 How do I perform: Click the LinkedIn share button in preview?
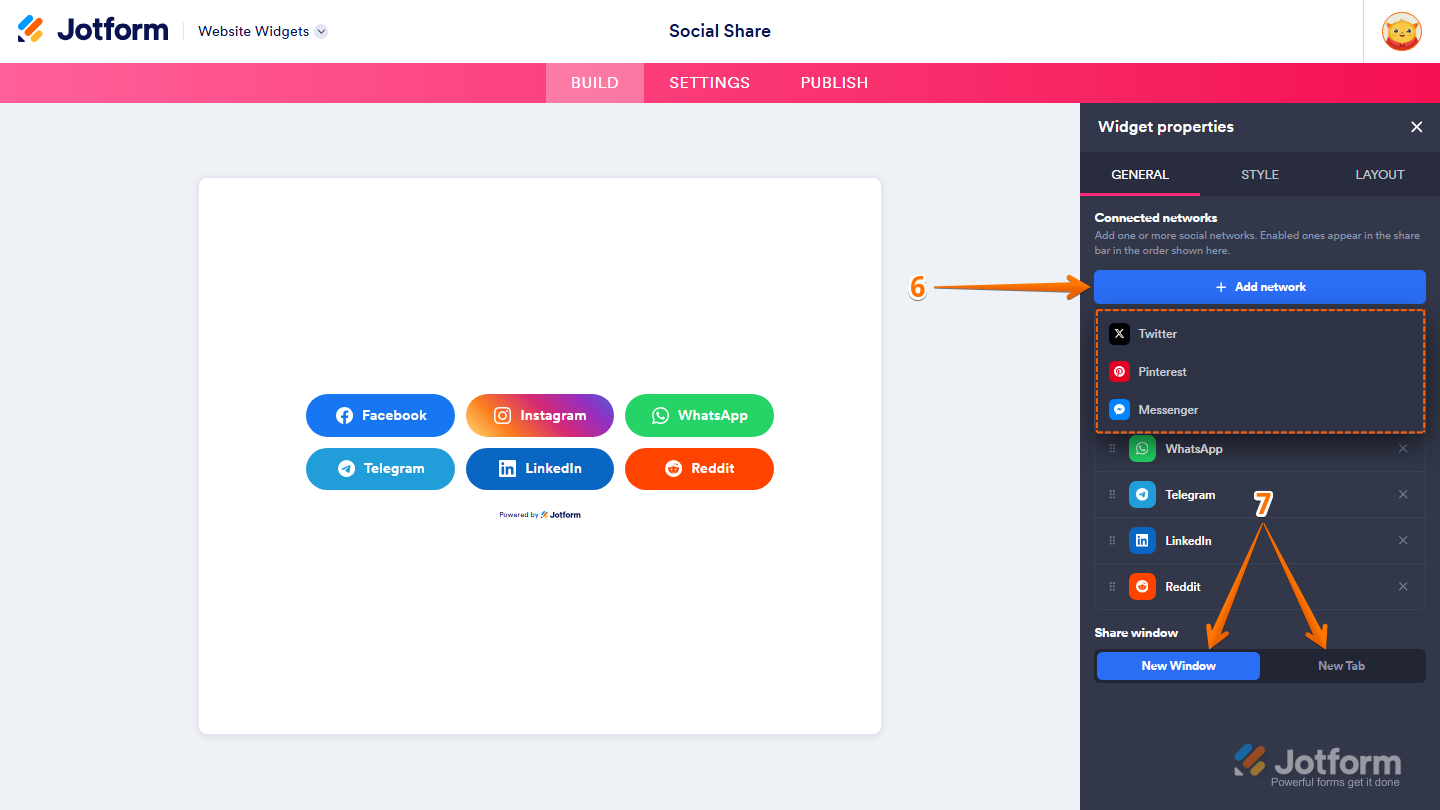tap(540, 469)
